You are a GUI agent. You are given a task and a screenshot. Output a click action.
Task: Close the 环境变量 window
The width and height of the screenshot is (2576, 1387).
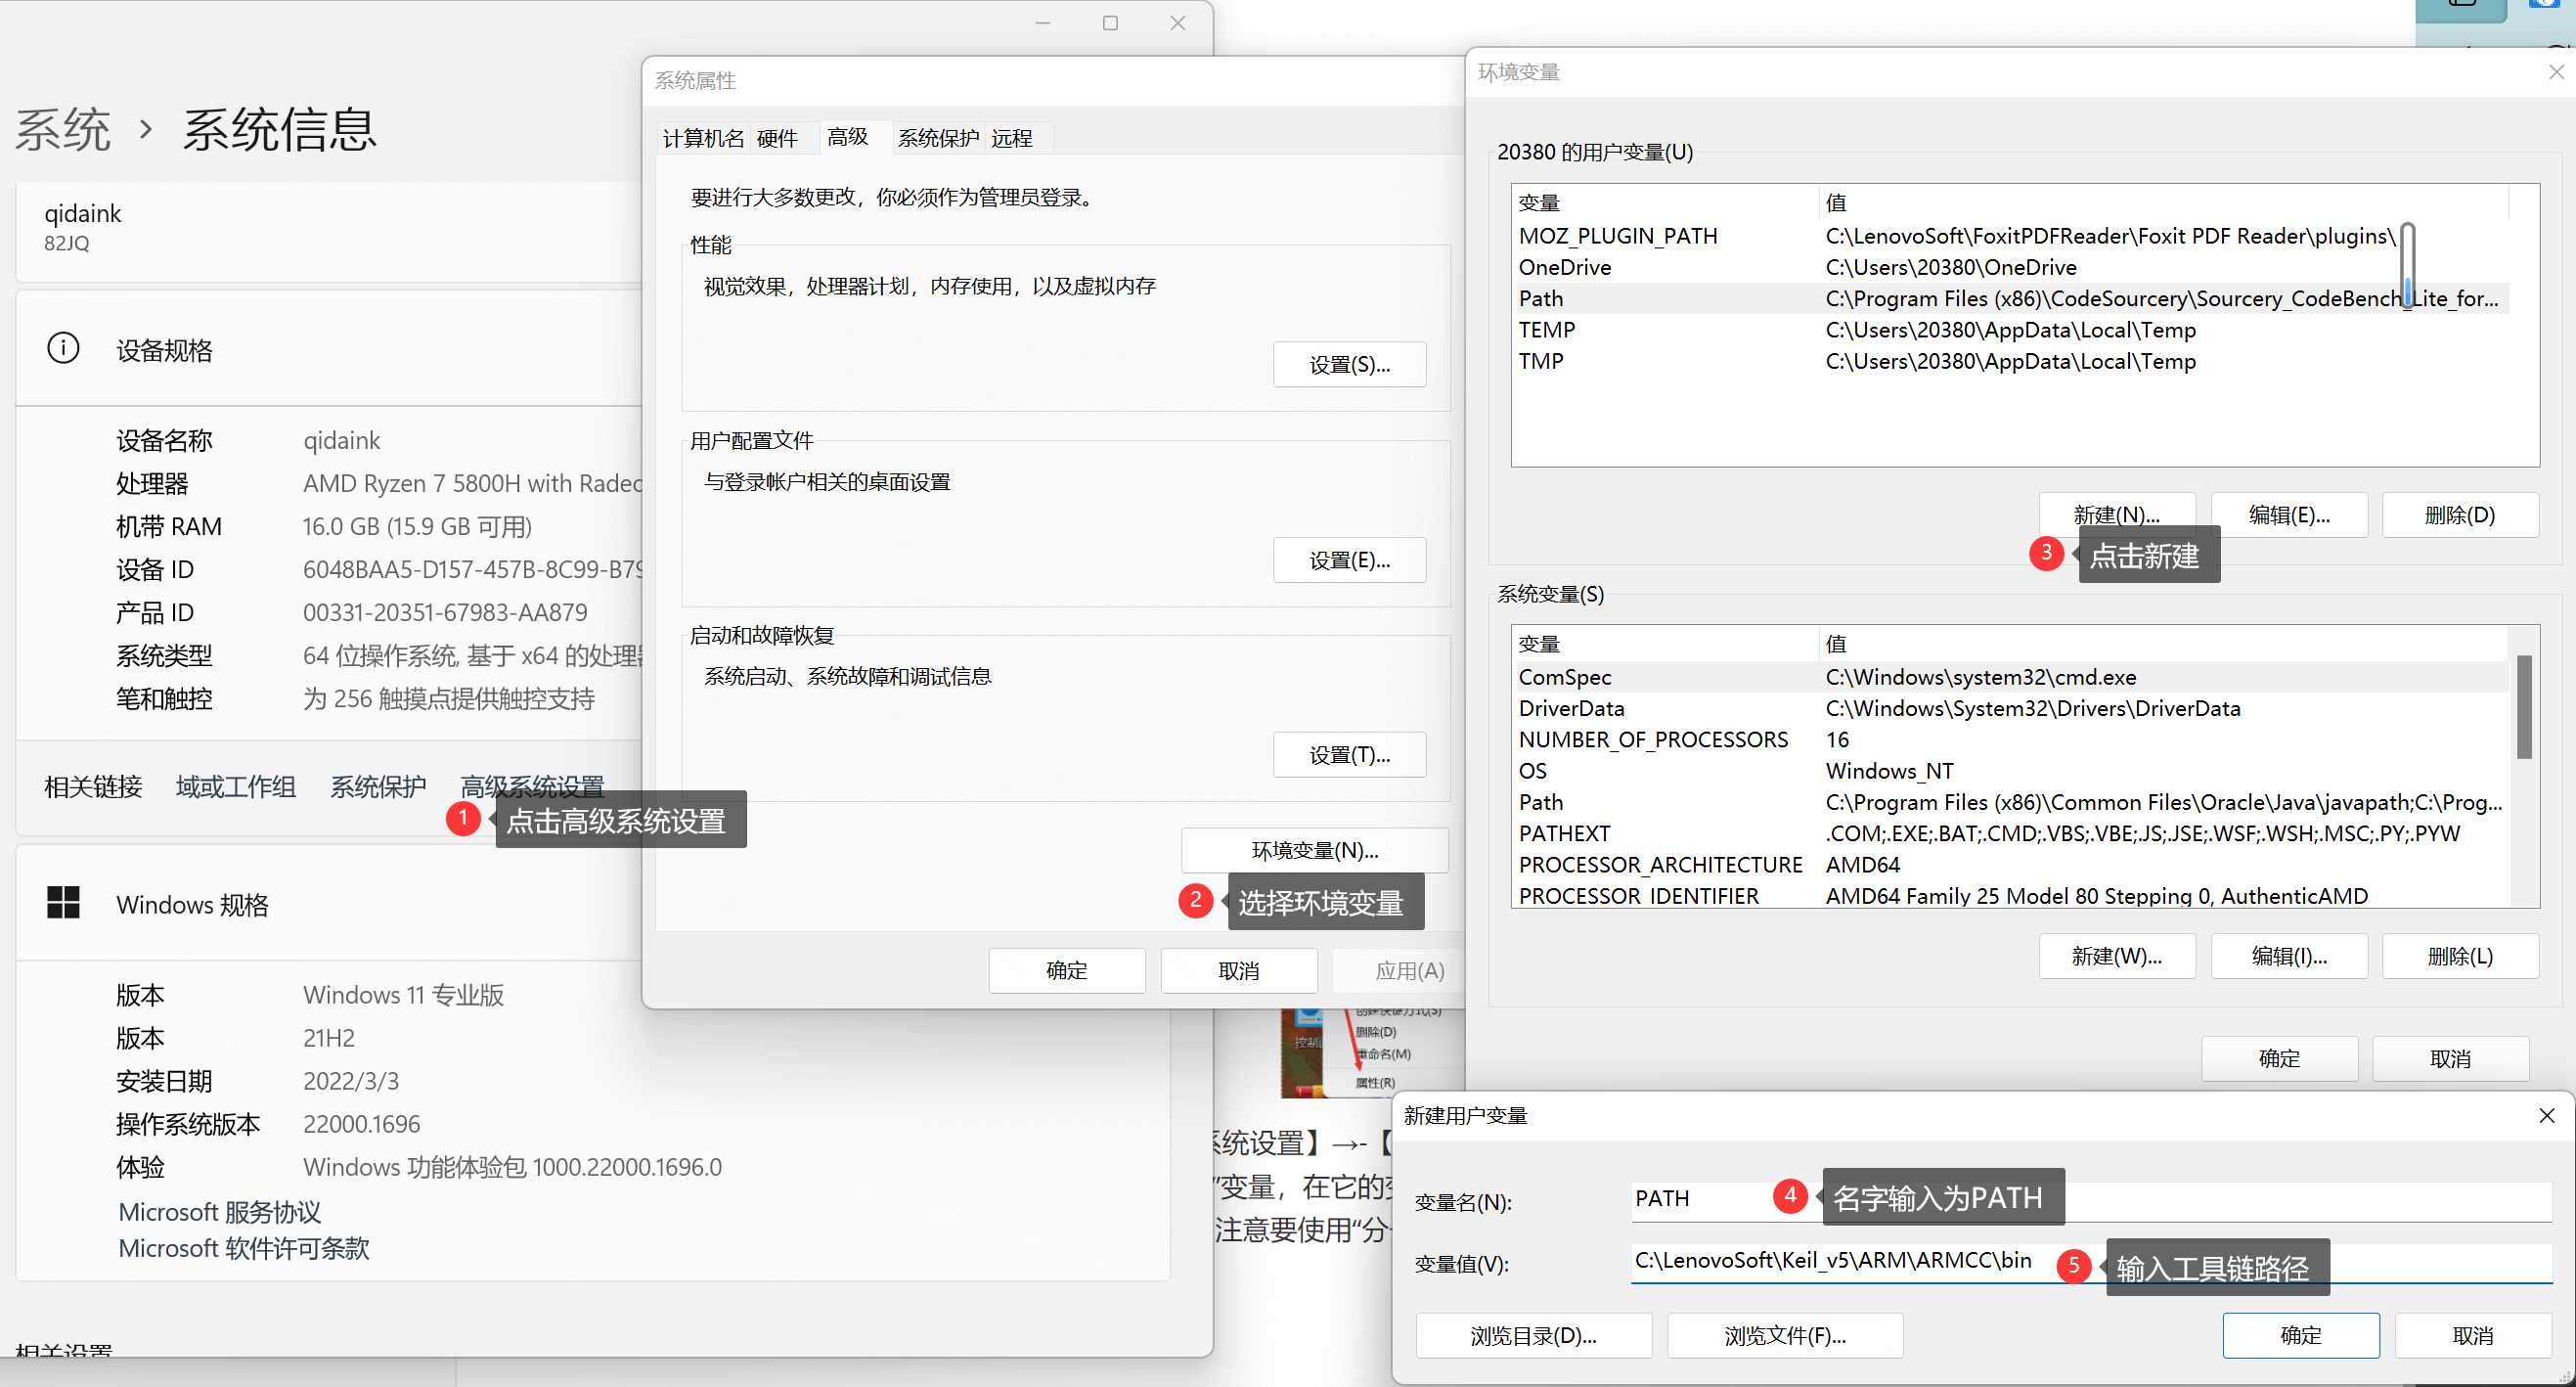[x=2555, y=72]
